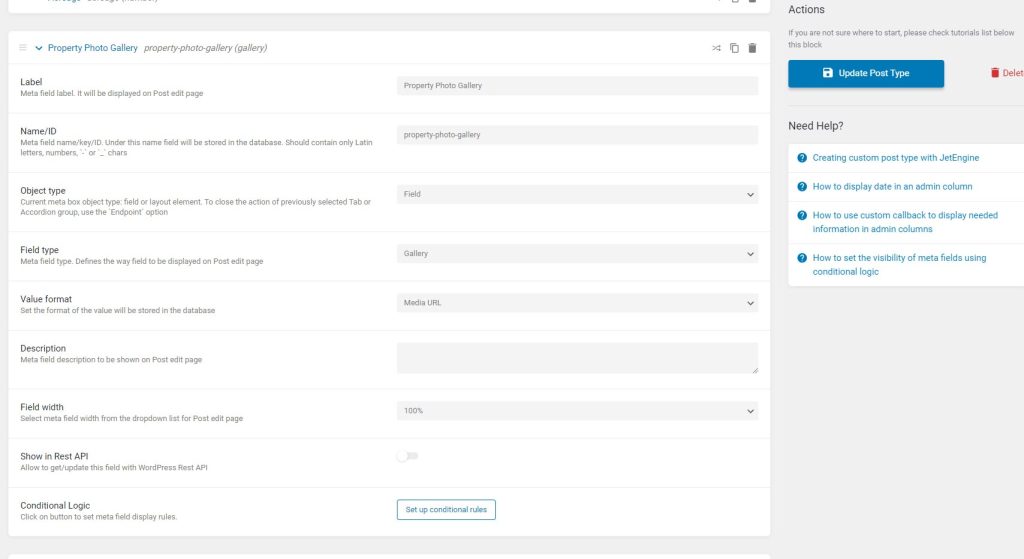Click Set up conditional rules button
Viewport: 1024px width, 559px height.
point(446,510)
